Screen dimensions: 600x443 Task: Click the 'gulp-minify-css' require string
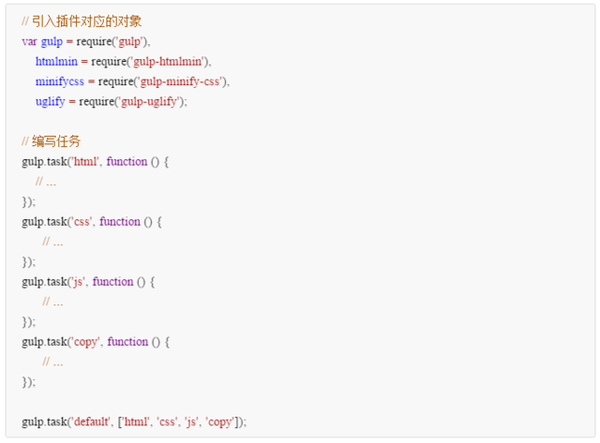[x=180, y=81]
